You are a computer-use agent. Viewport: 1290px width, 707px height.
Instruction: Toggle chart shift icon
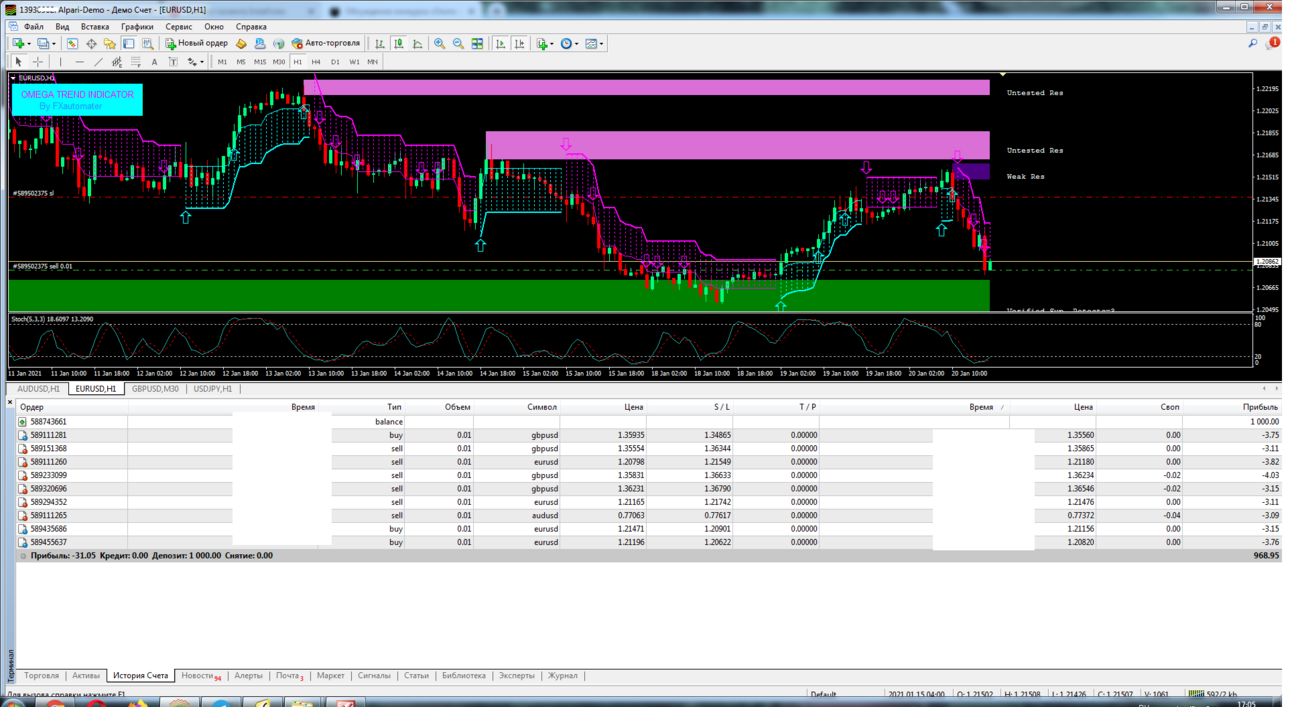[520, 44]
